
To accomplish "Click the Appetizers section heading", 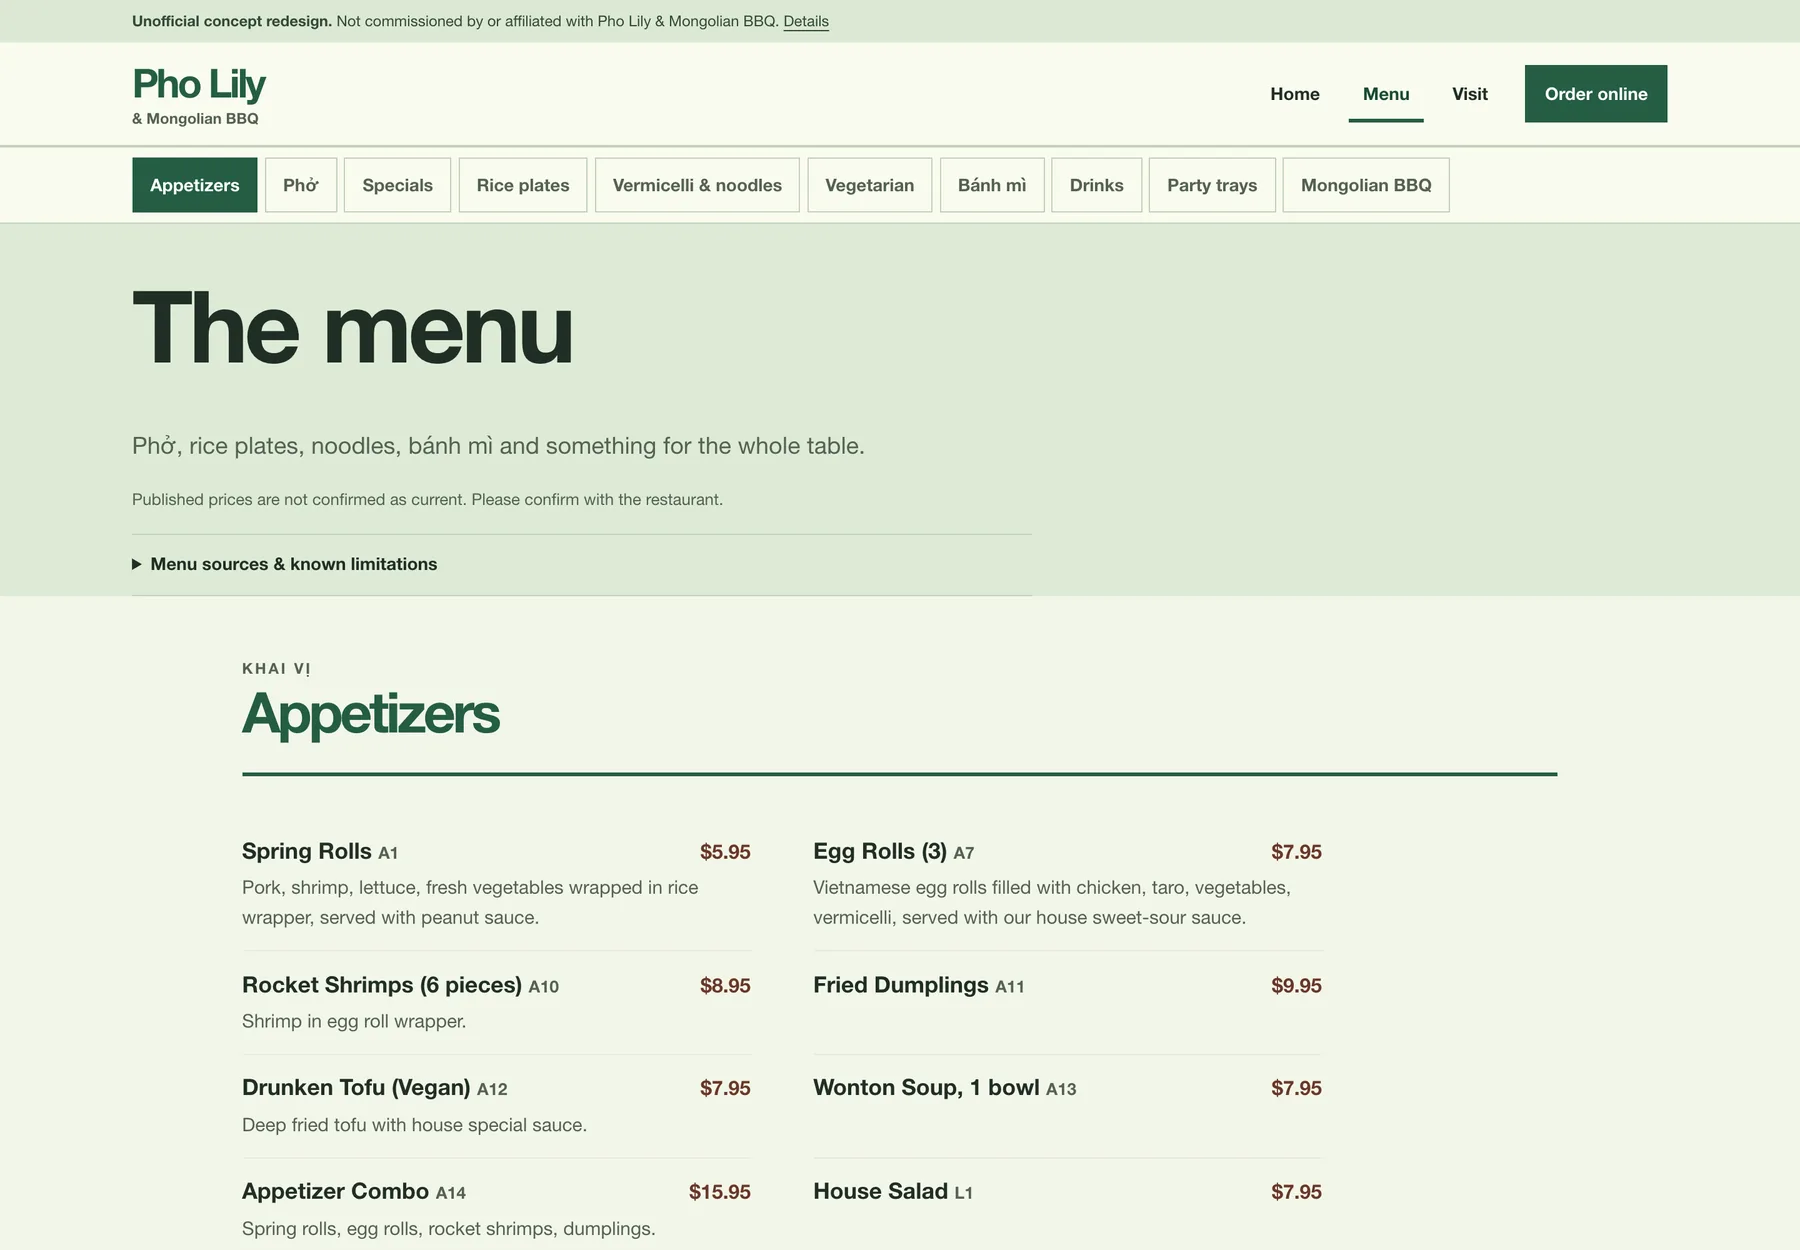I will pyautogui.click(x=371, y=714).
